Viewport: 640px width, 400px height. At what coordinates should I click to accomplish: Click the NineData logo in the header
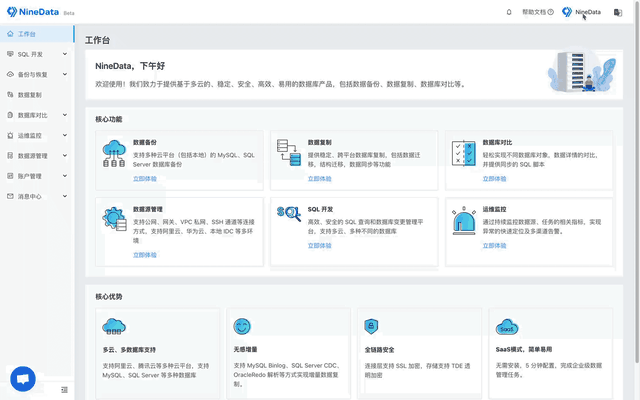pos(33,12)
